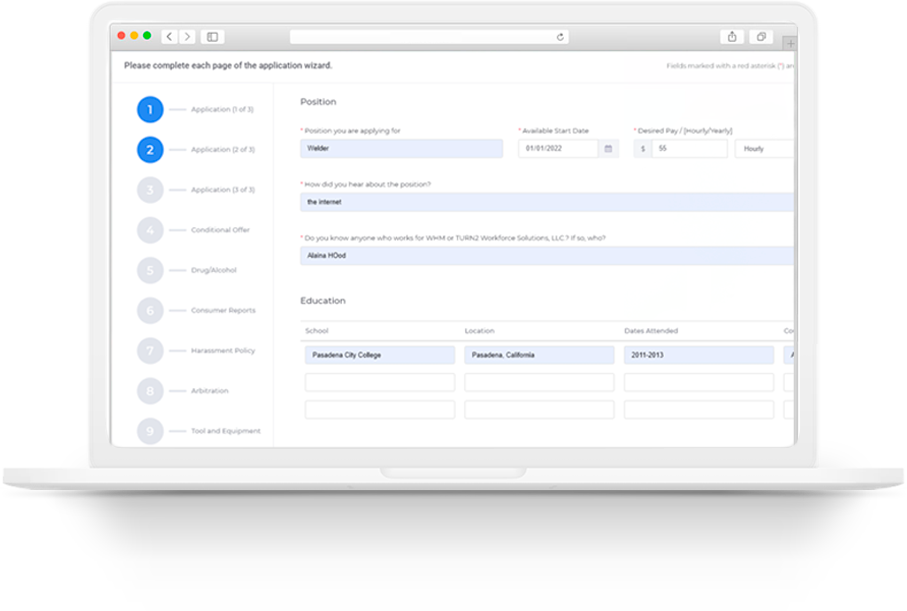Click the 'Application (1 of 3)' label
Viewport: 907px width, 611px height.
(x=223, y=109)
